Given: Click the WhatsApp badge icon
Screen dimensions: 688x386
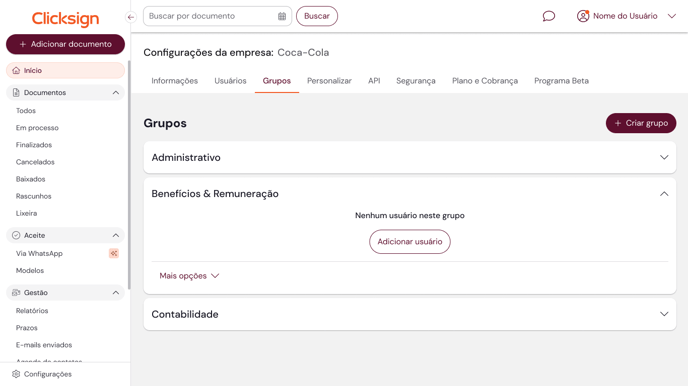Looking at the screenshot, I should coord(114,253).
